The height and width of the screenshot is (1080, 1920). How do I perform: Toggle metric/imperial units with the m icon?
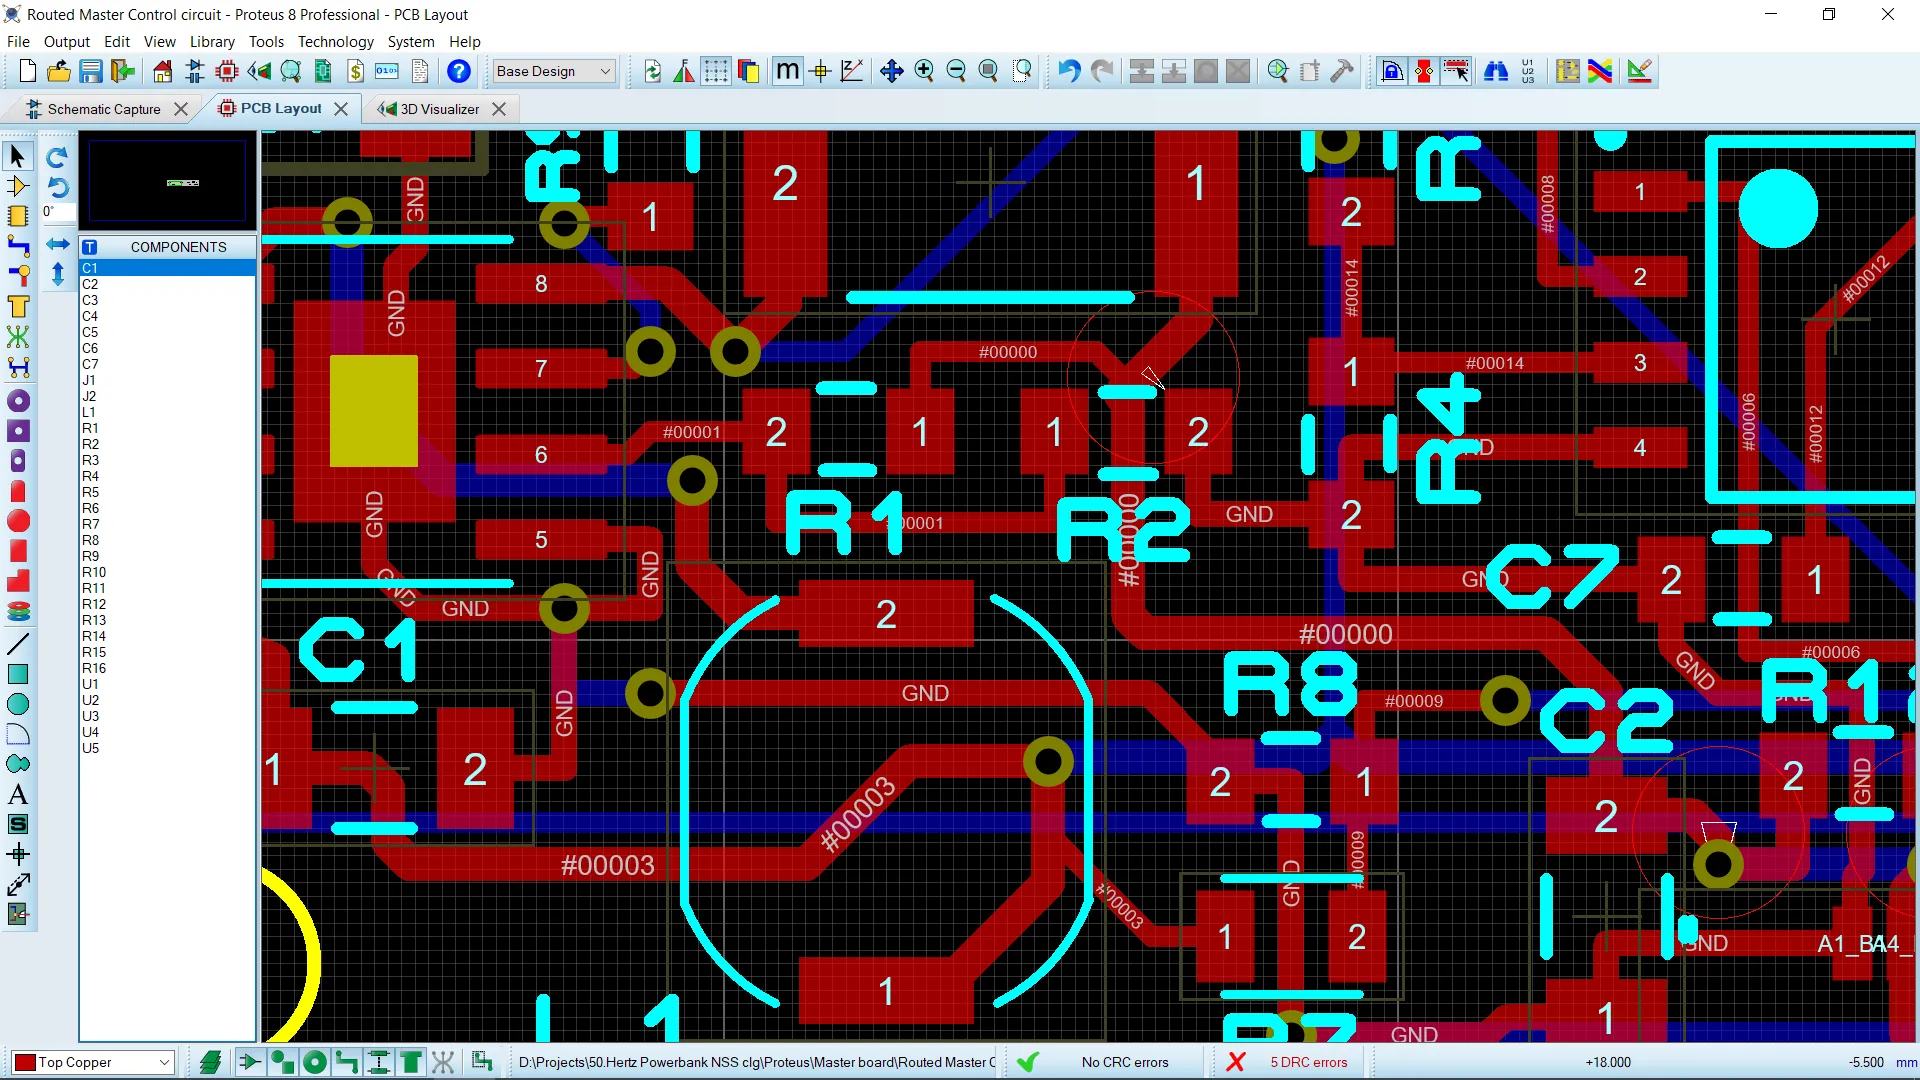click(787, 71)
